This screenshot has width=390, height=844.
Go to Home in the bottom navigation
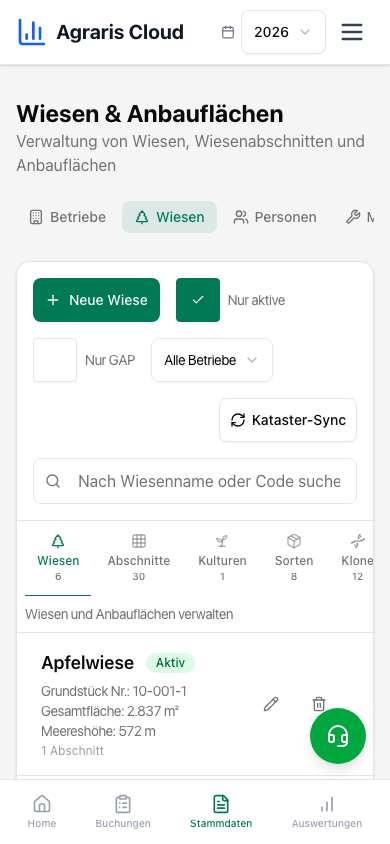42,812
